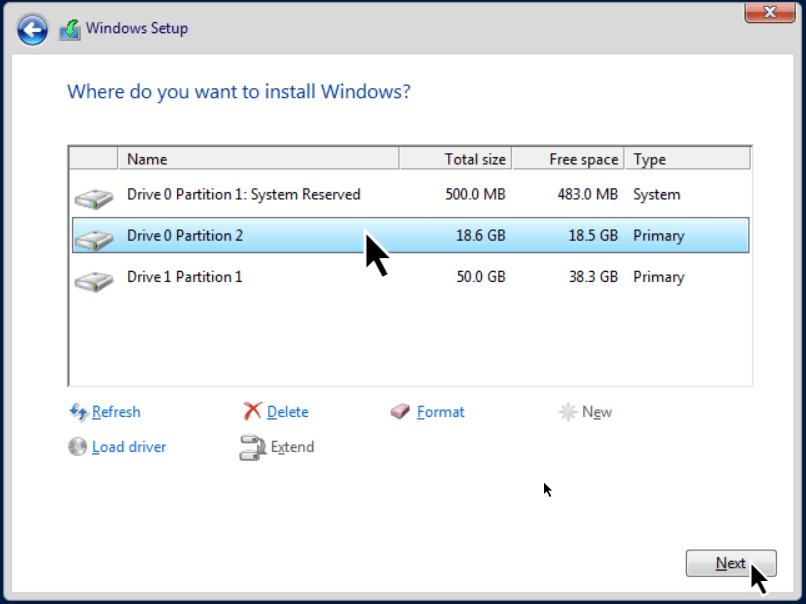
Task: Click the Windows Setup title text
Action: point(137,28)
